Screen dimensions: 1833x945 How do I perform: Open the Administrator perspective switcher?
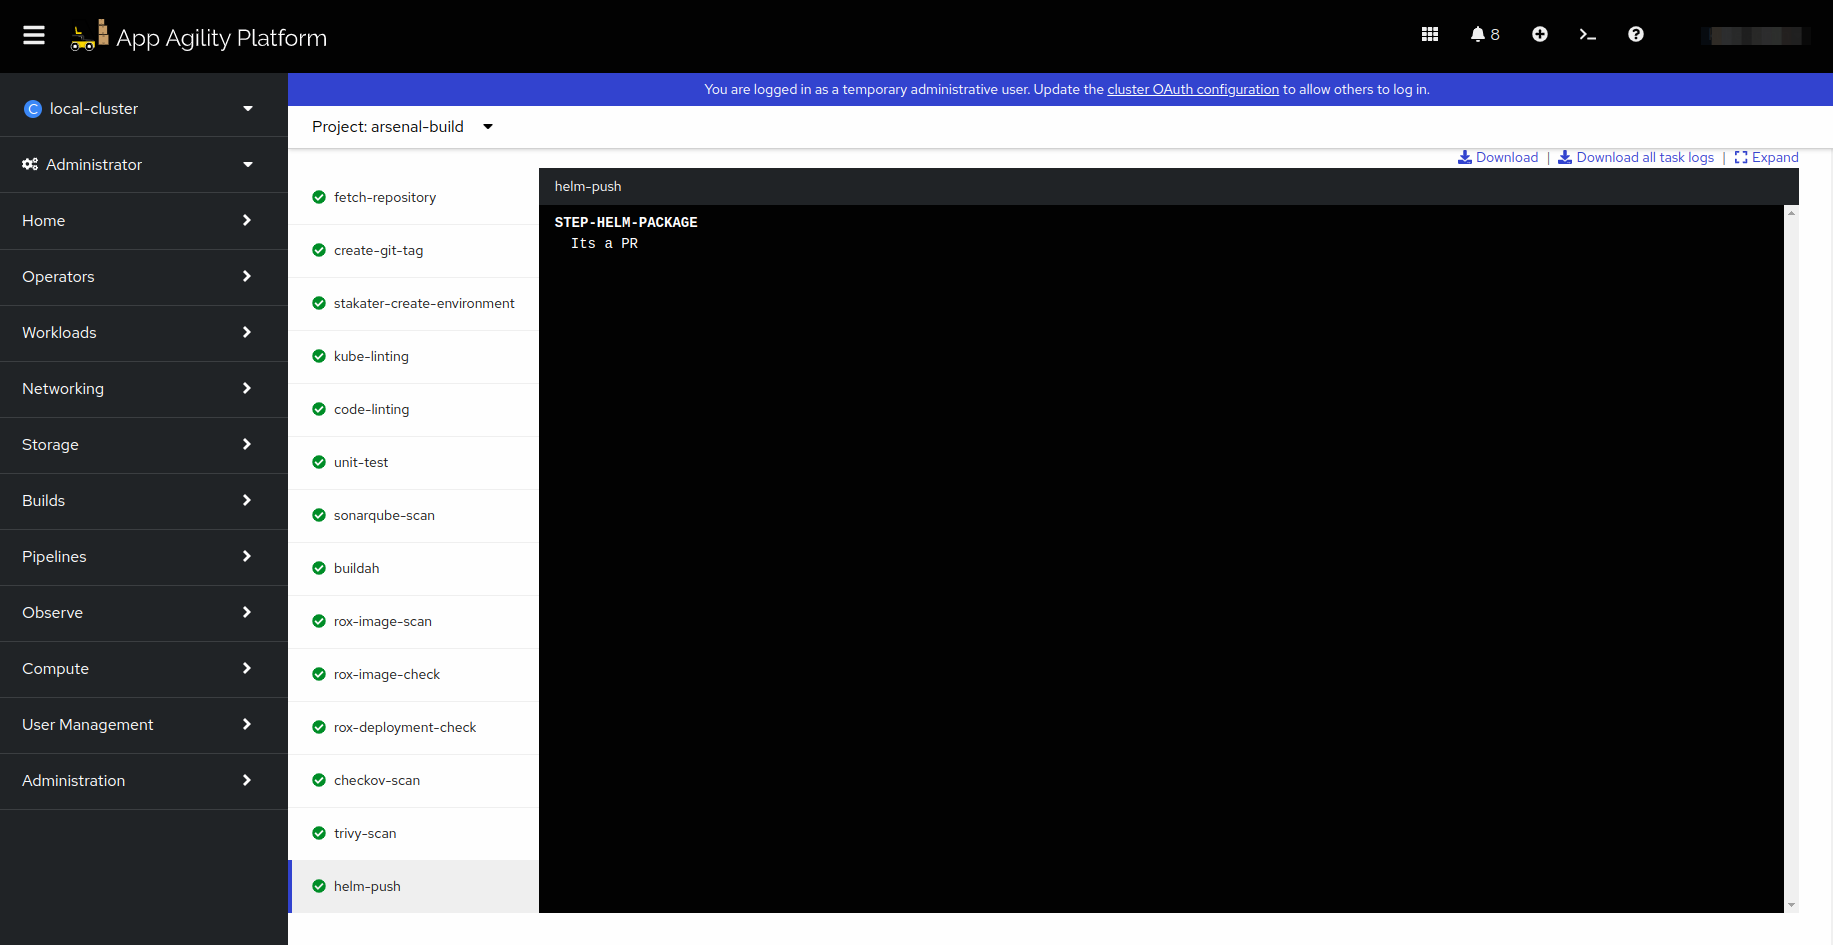pos(140,165)
